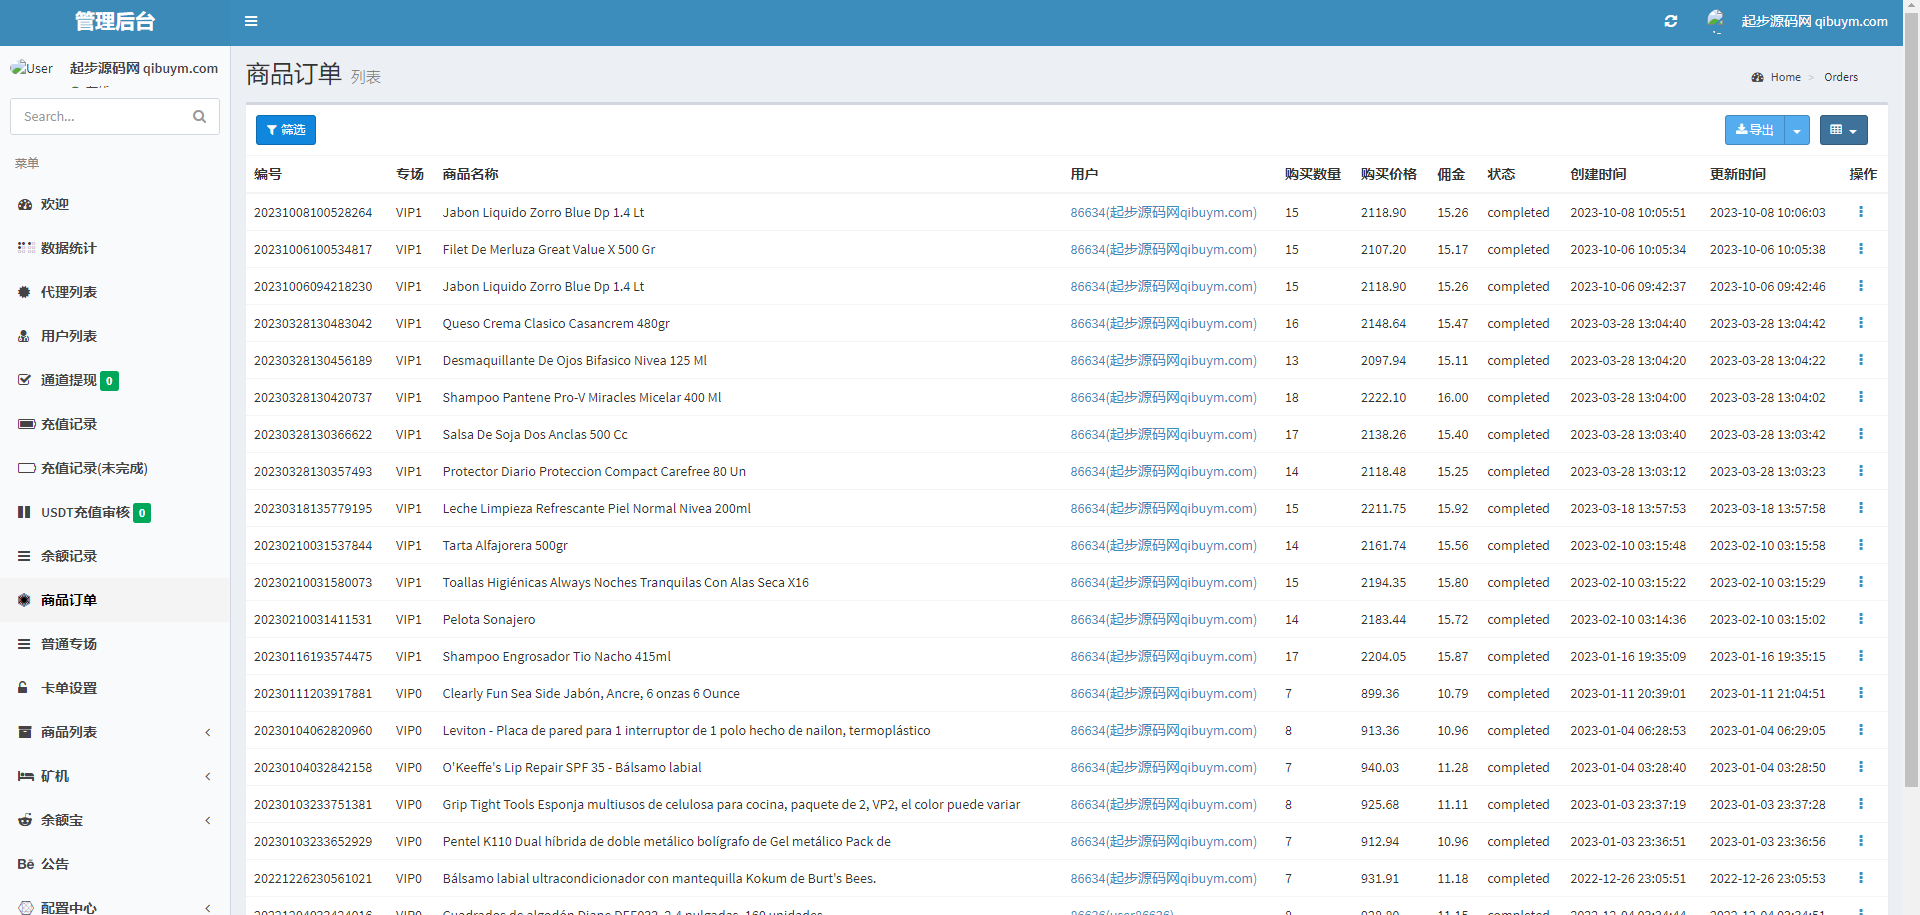This screenshot has width=1920, height=915.
Task: Open the action menu for order 20230210031537844
Action: [x=1860, y=545]
